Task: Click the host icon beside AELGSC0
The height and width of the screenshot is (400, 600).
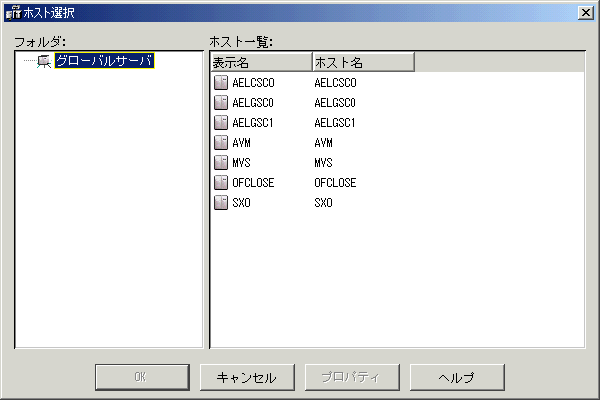Action: click(x=221, y=103)
